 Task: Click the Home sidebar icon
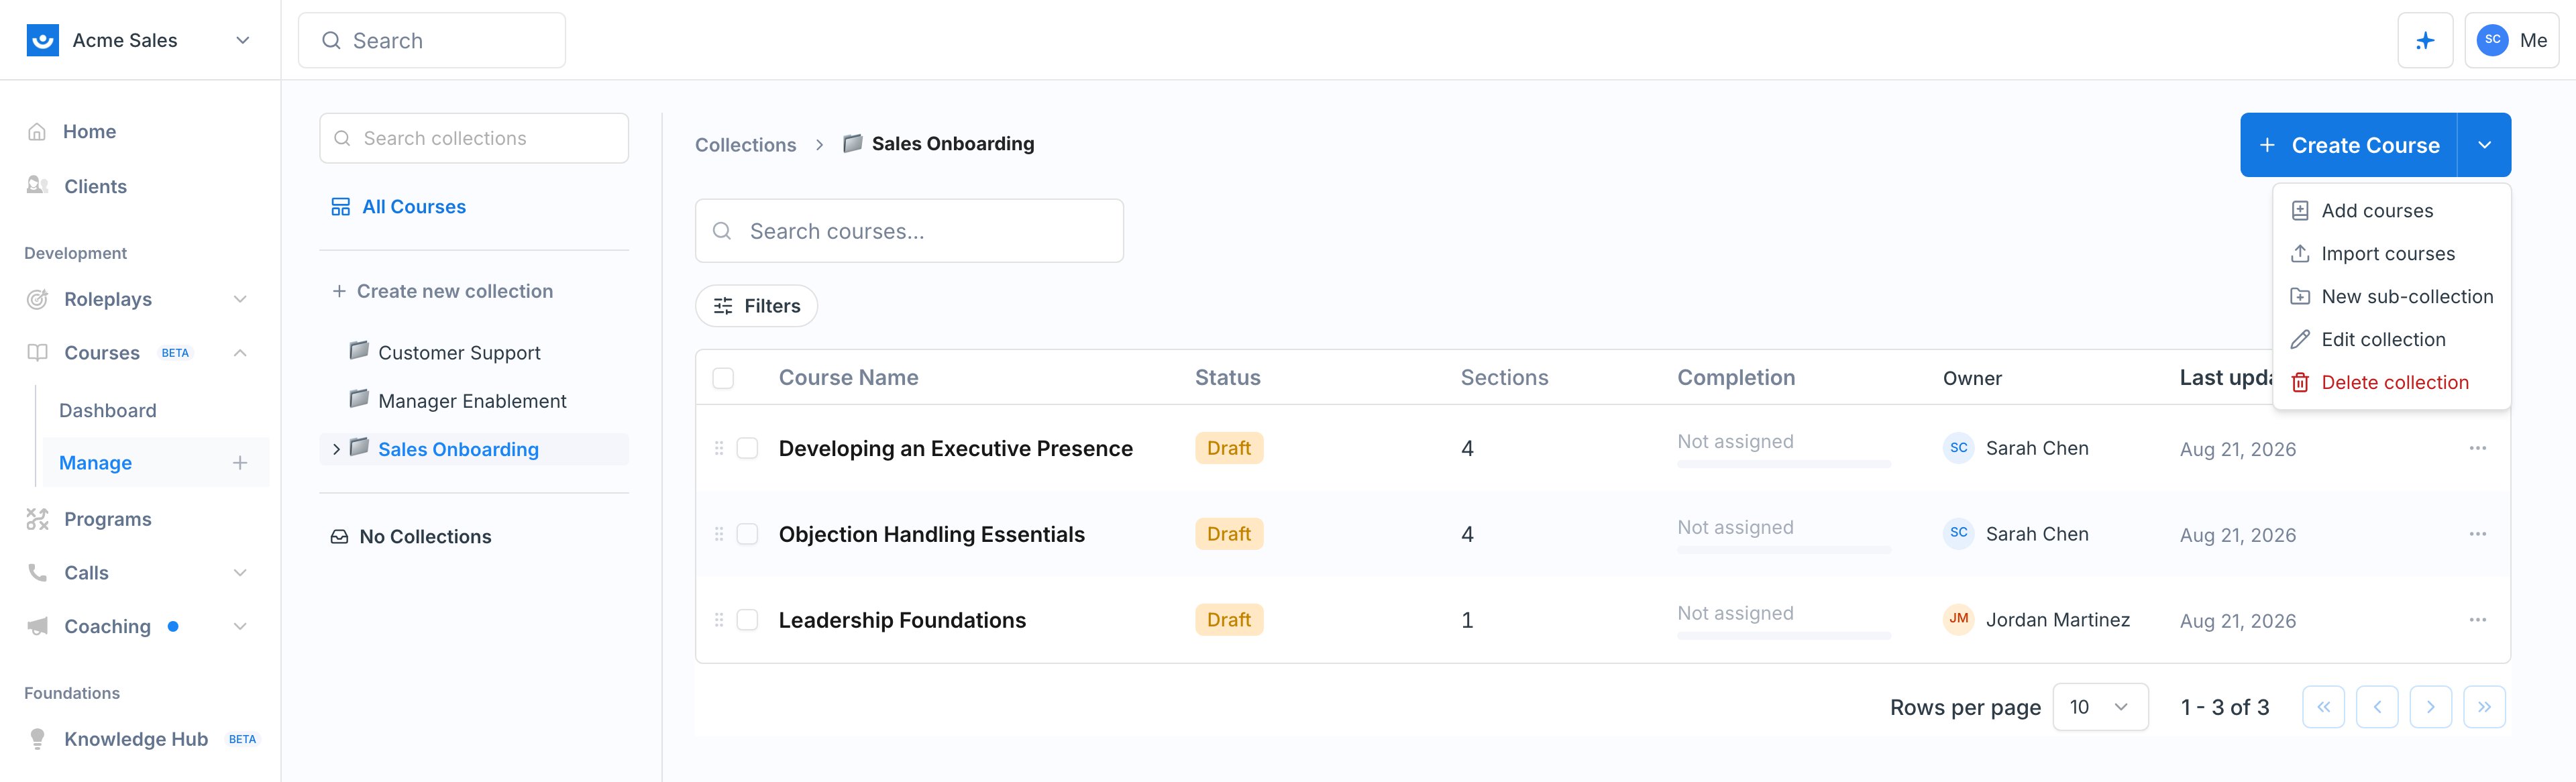tap(37, 132)
